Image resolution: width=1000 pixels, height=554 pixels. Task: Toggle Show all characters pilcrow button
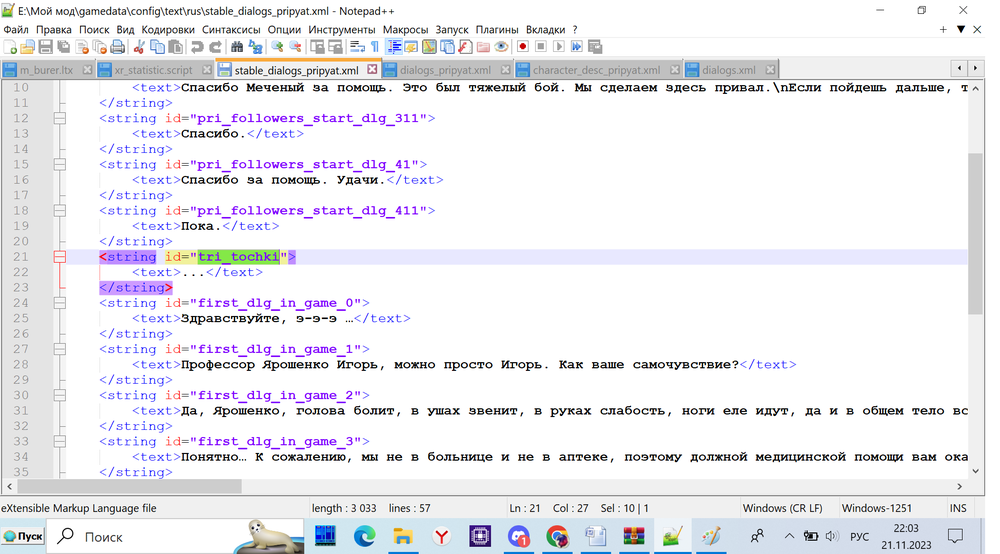tap(375, 47)
